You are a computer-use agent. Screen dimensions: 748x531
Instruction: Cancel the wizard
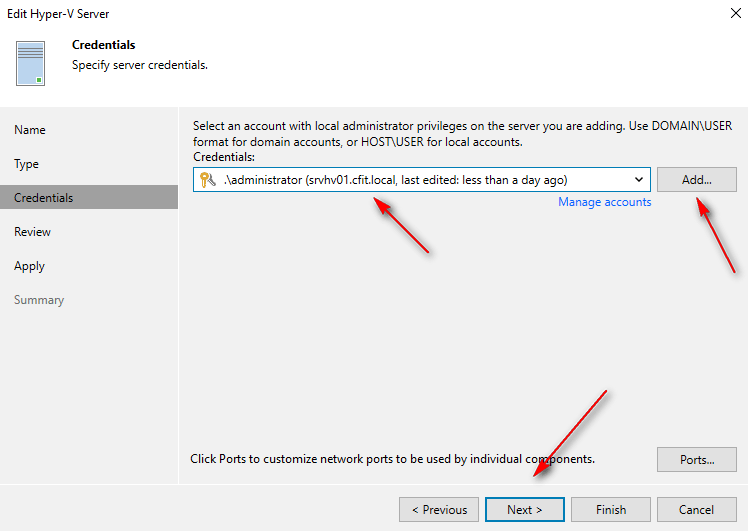(x=697, y=510)
